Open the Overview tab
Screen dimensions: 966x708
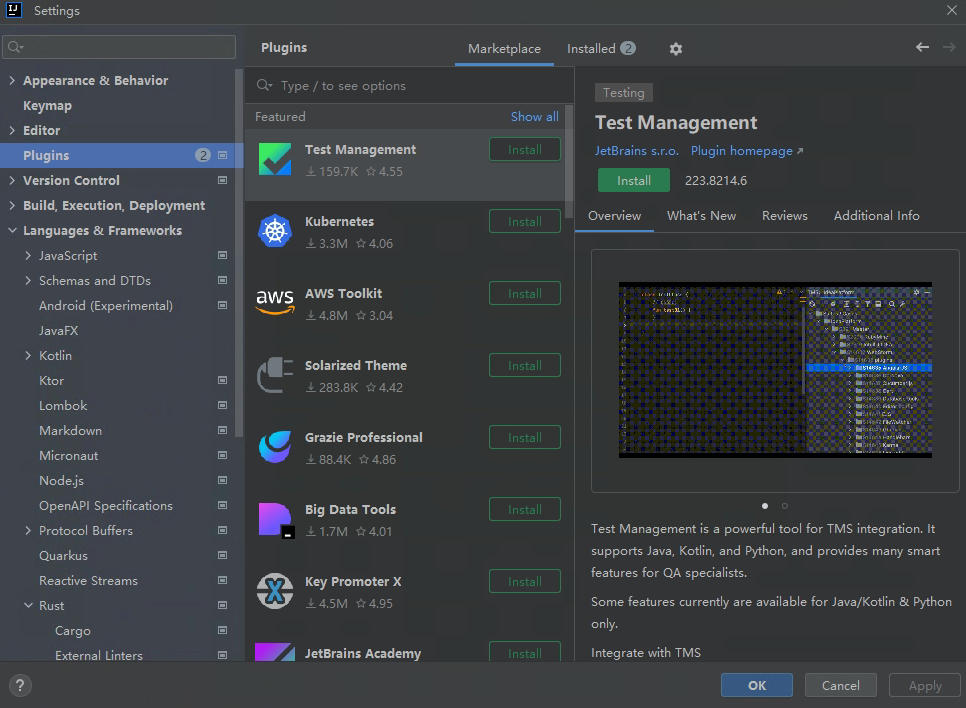coord(614,216)
